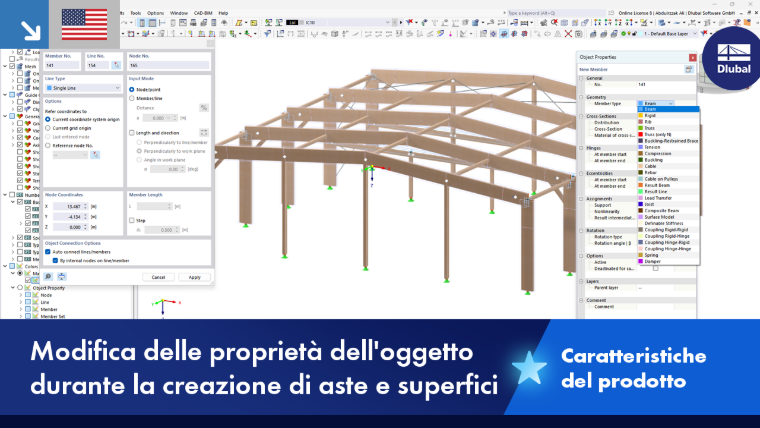This screenshot has width=760, height=428.
Task: Select the Member/line input mode radio
Action: (x=132, y=98)
